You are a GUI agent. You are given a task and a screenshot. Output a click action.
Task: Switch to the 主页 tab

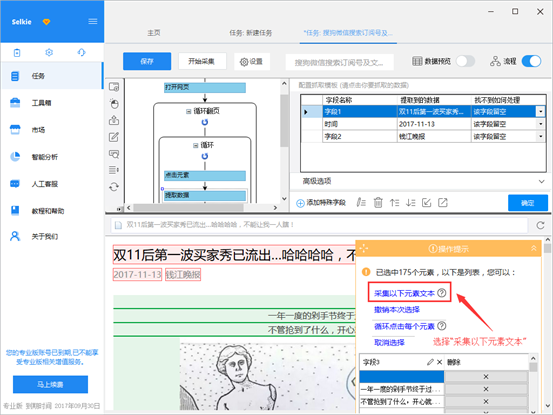tap(154, 33)
